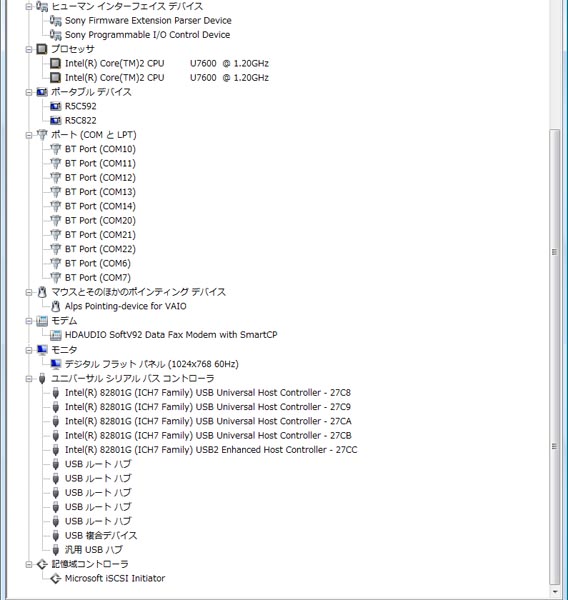Select the R5C822 device entry

tap(81, 121)
